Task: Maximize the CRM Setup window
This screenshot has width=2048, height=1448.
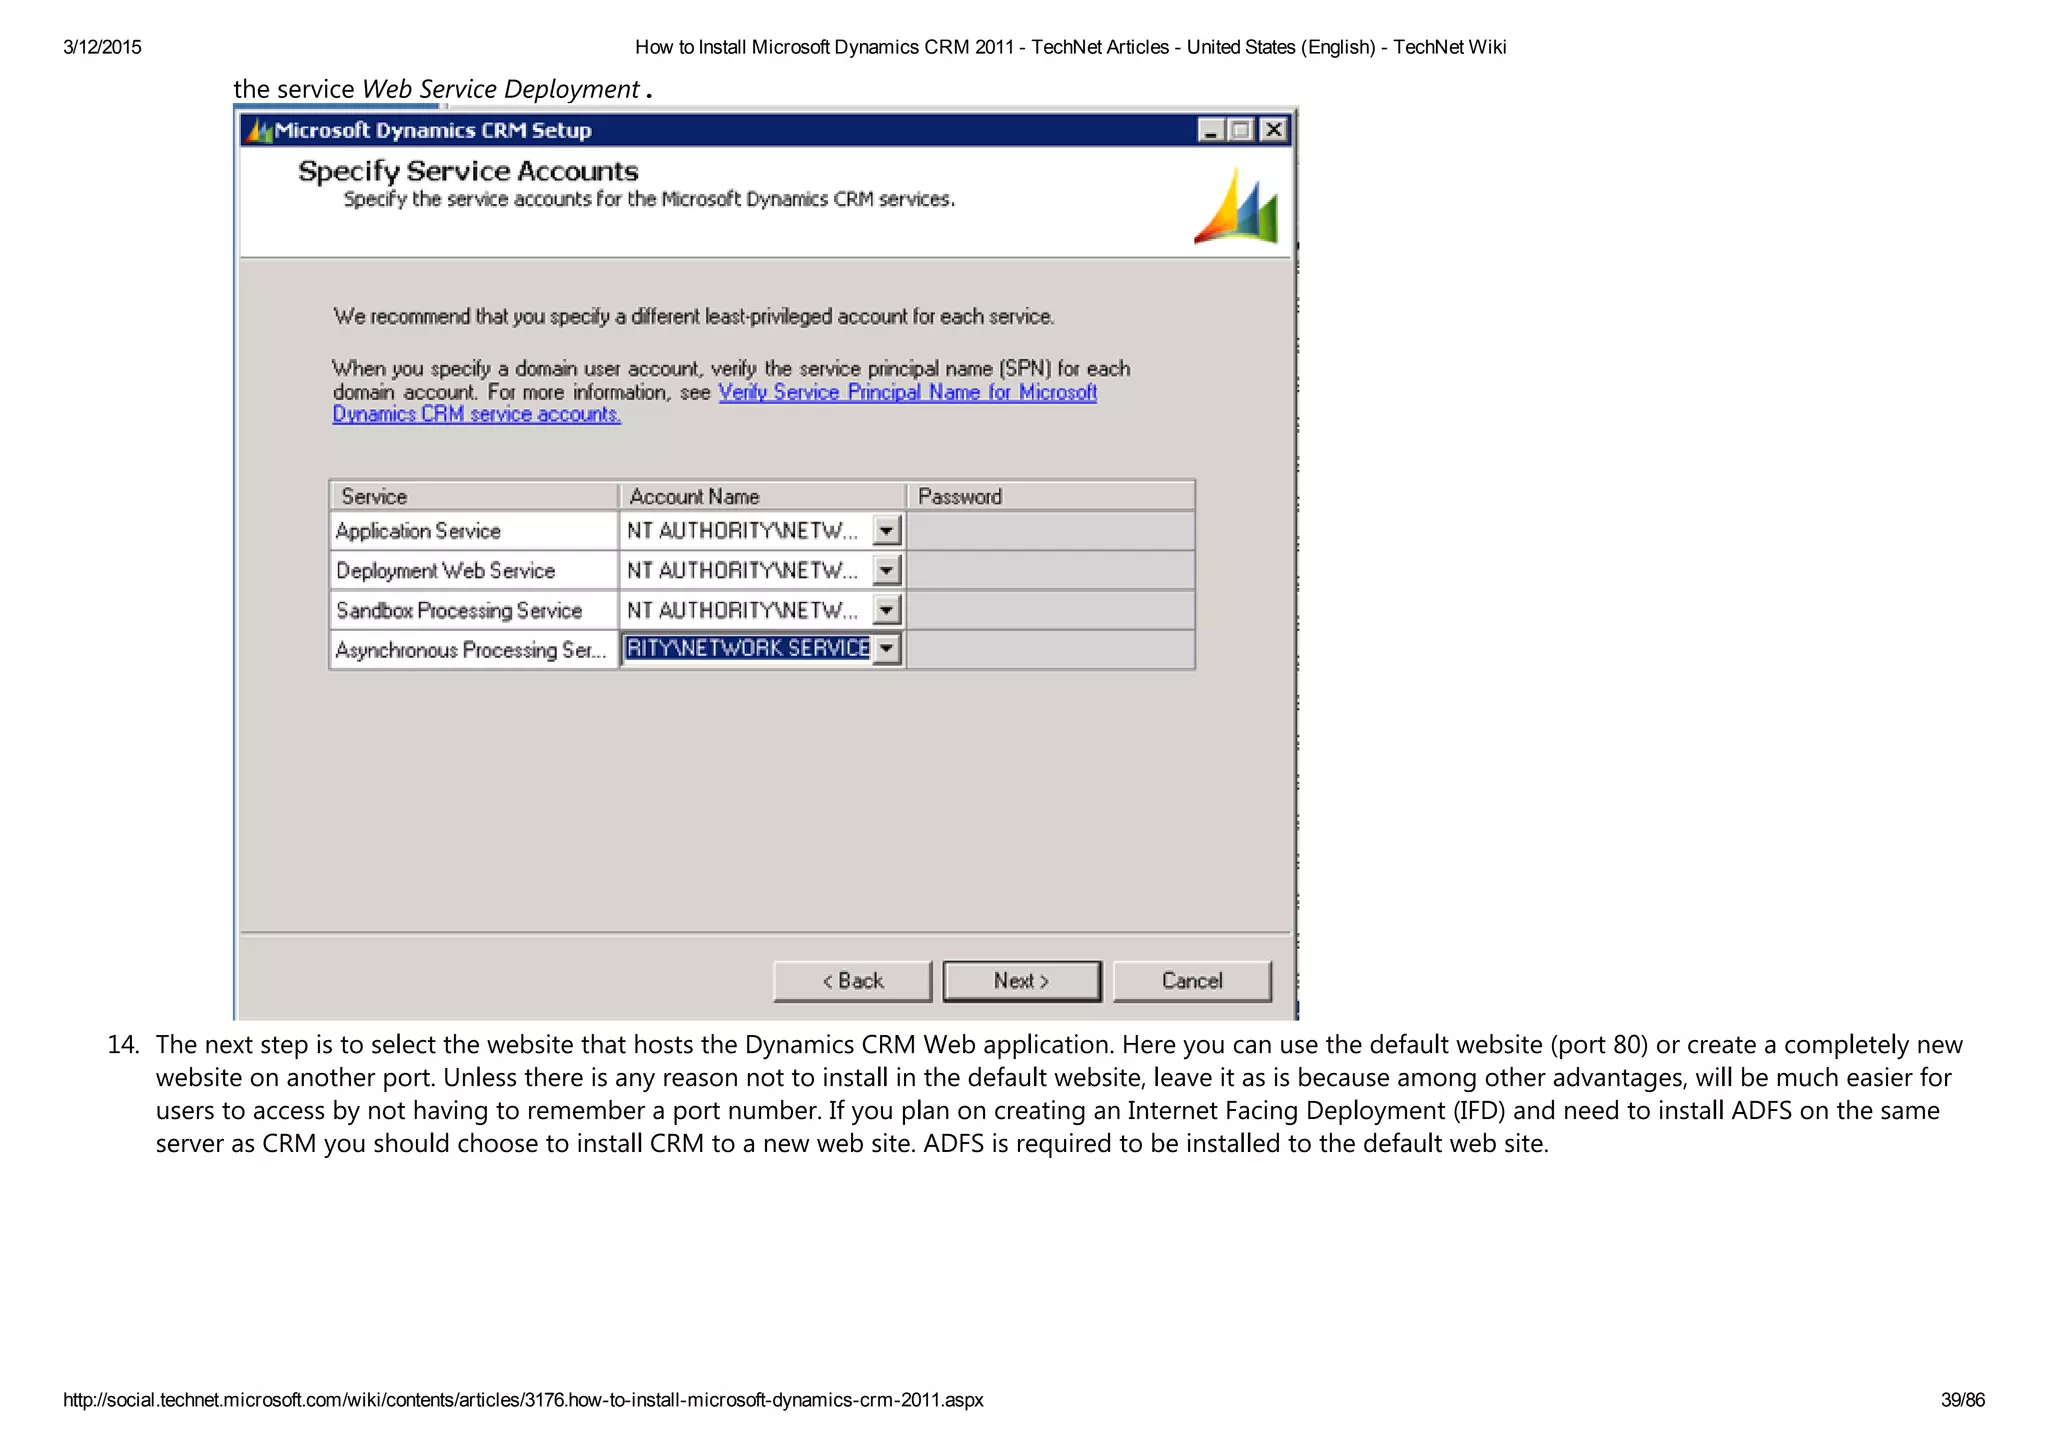Action: 1241,130
